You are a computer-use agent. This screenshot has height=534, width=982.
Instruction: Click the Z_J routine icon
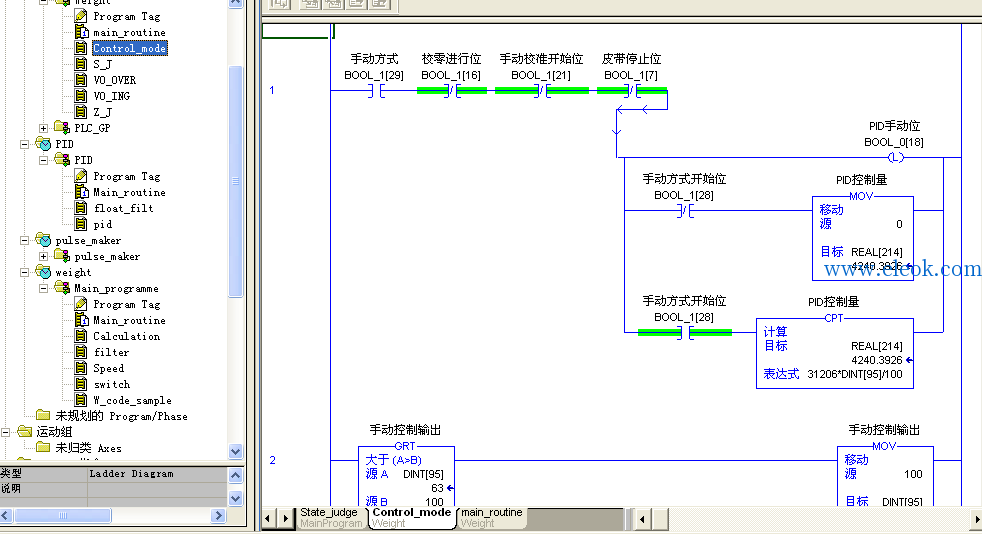(81, 112)
